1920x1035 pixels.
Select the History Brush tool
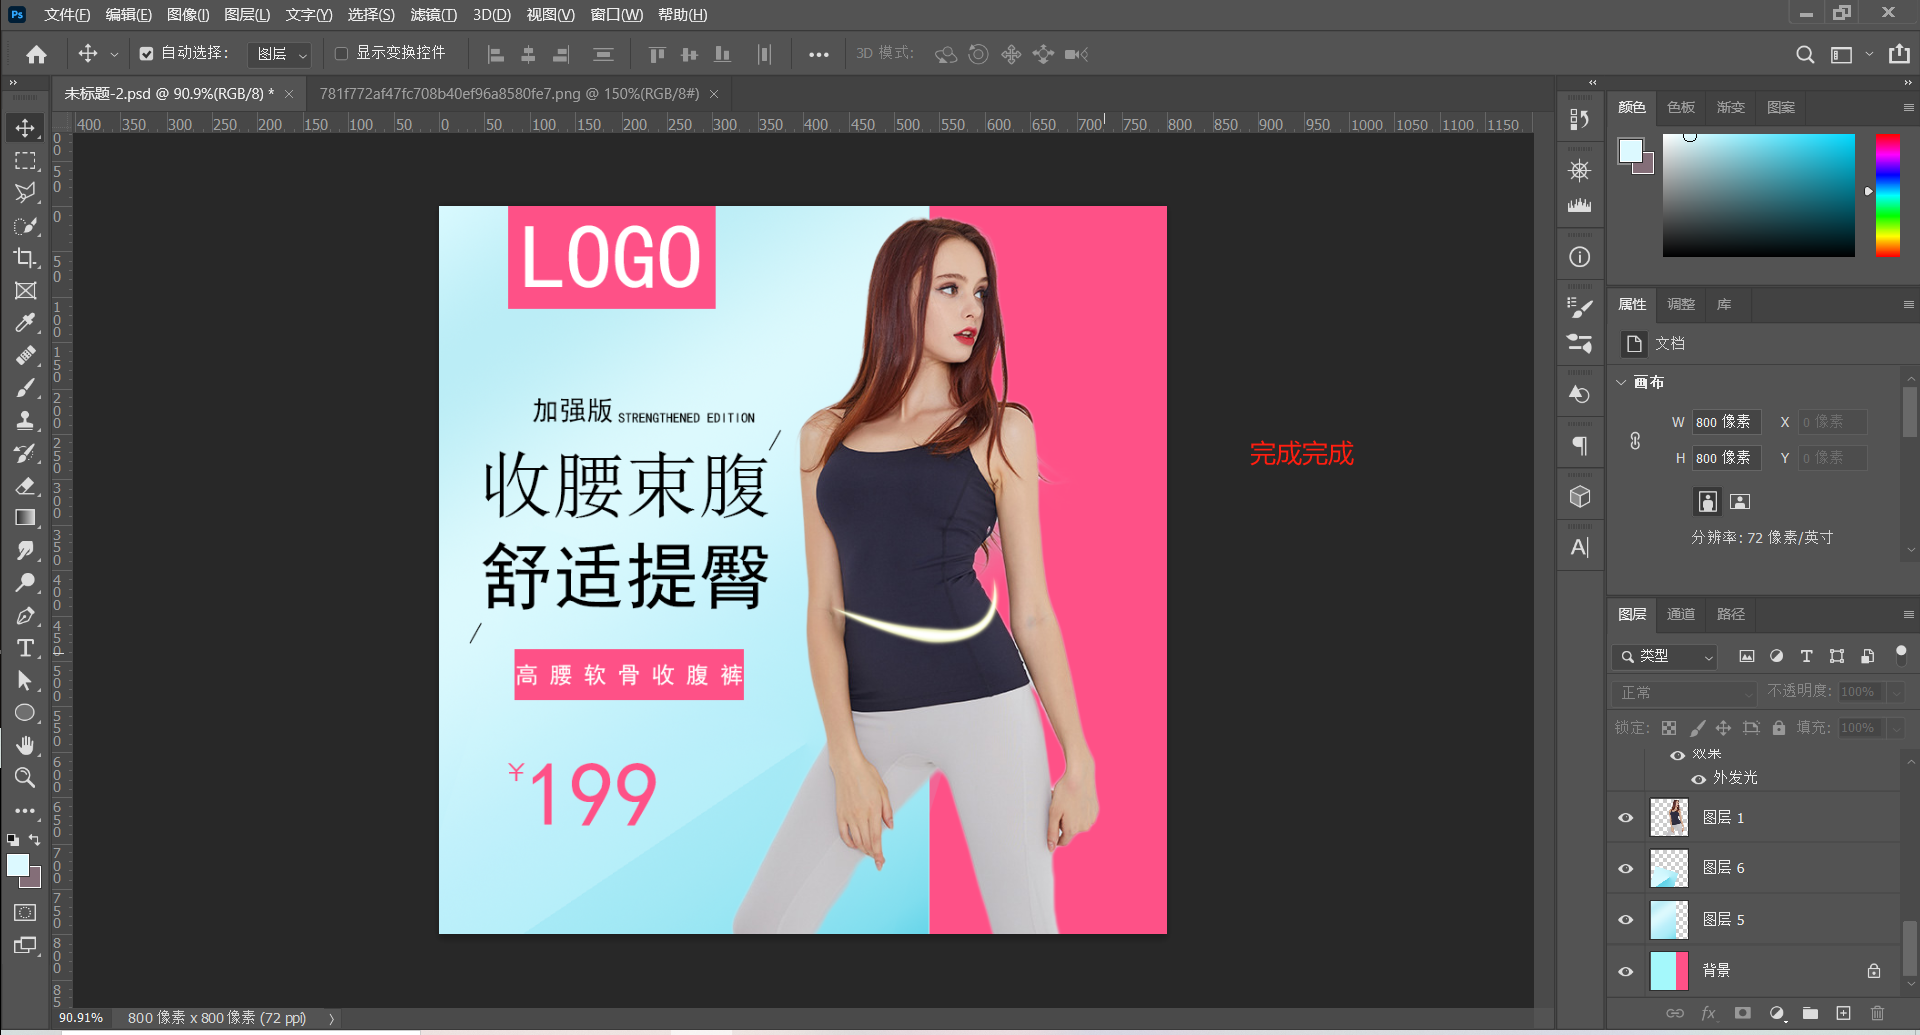[25, 453]
